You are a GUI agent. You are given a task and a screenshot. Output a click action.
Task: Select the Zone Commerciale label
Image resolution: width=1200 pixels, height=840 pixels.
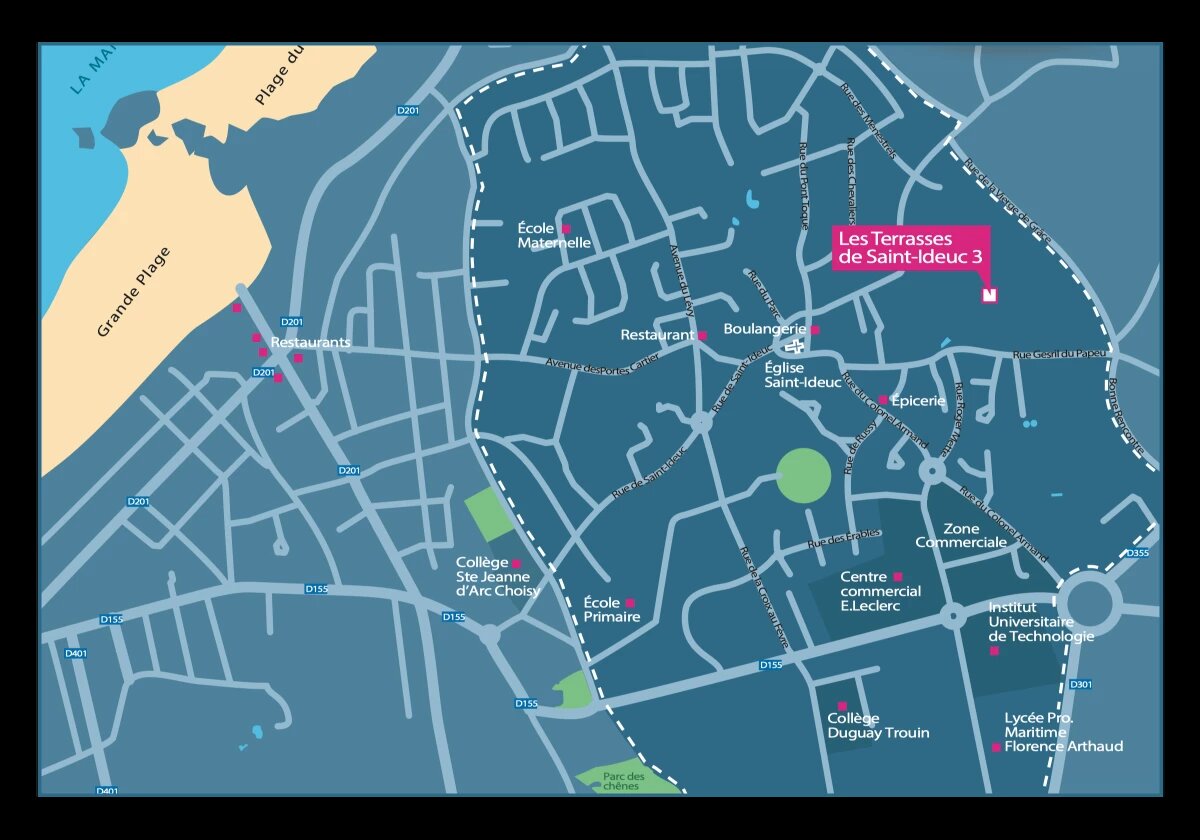click(961, 535)
